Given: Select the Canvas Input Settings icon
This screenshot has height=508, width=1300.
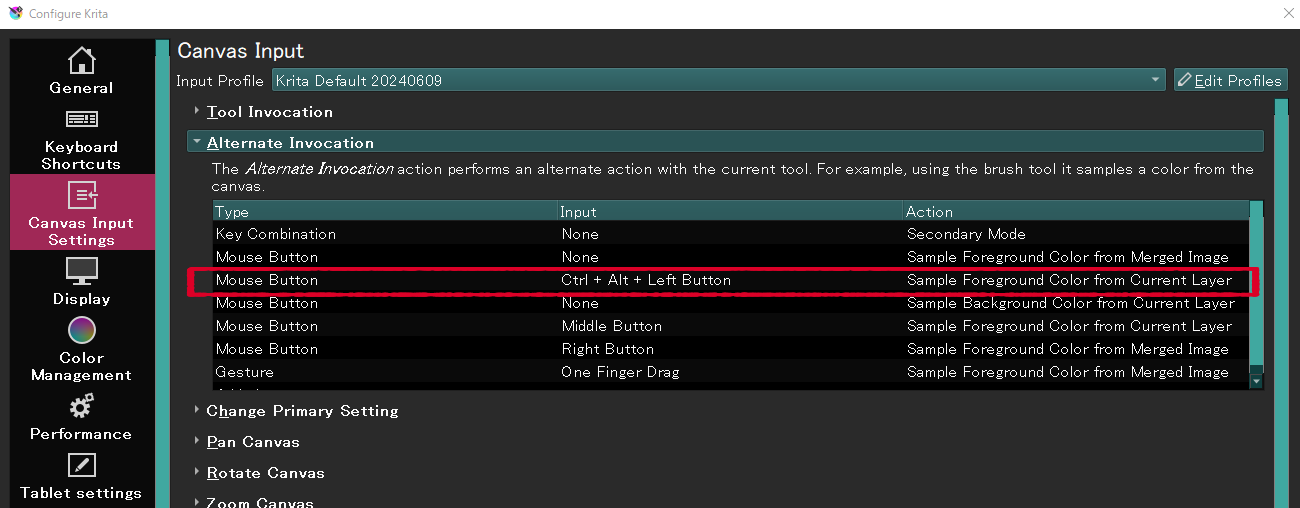Looking at the screenshot, I should coord(81,196).
